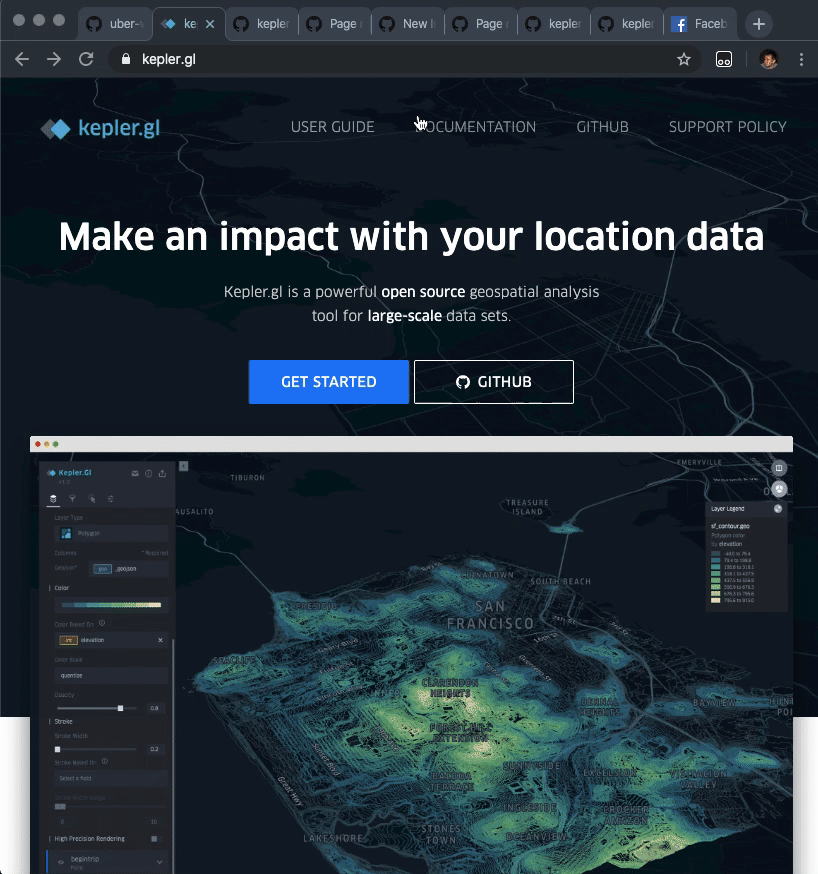Open the quantize Color Scale dropdown
Viewport: 818px width, 874px height.
tap(111, 675)
